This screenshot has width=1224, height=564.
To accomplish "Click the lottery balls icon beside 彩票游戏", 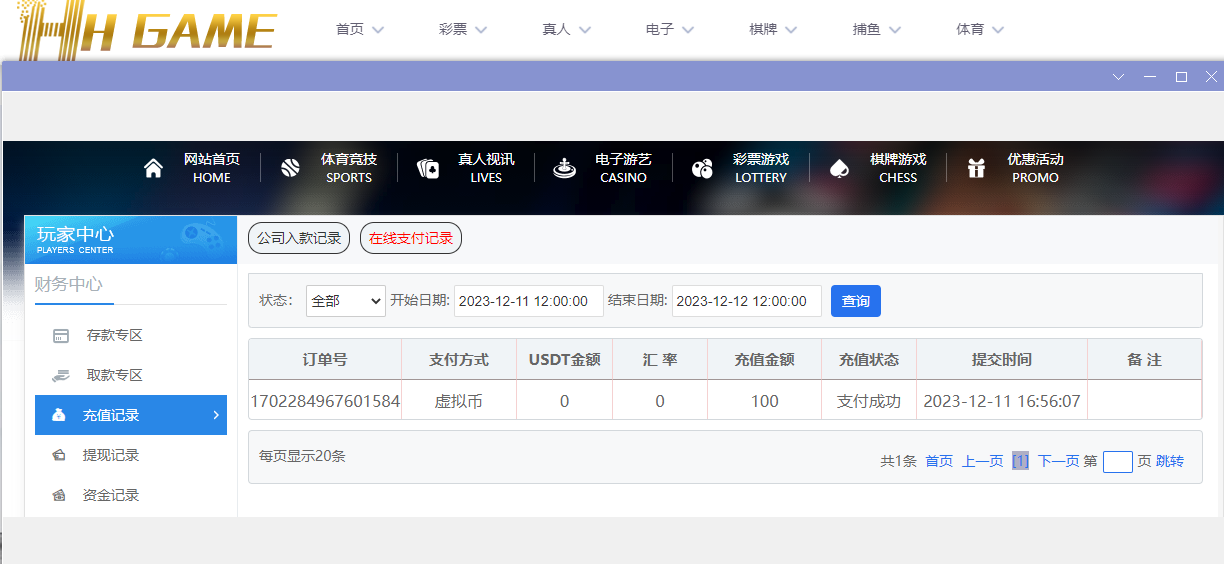I will click(x=702, y=168).
